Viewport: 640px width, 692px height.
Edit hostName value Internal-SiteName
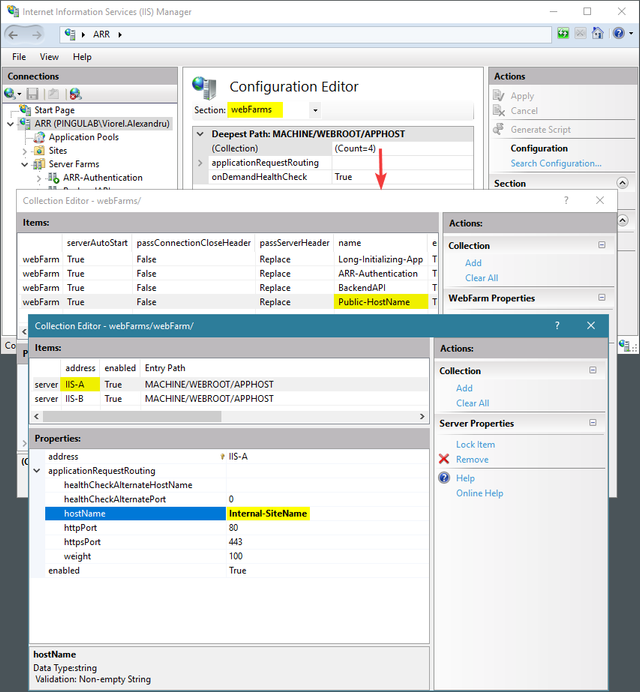[327, 513]
